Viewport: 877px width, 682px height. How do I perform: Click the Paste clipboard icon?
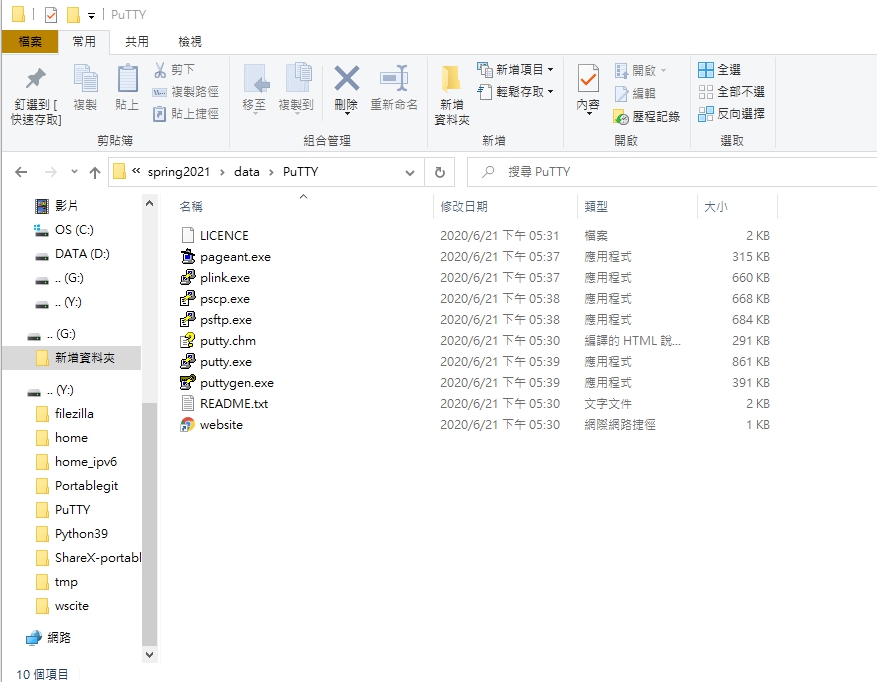(128, 78)
